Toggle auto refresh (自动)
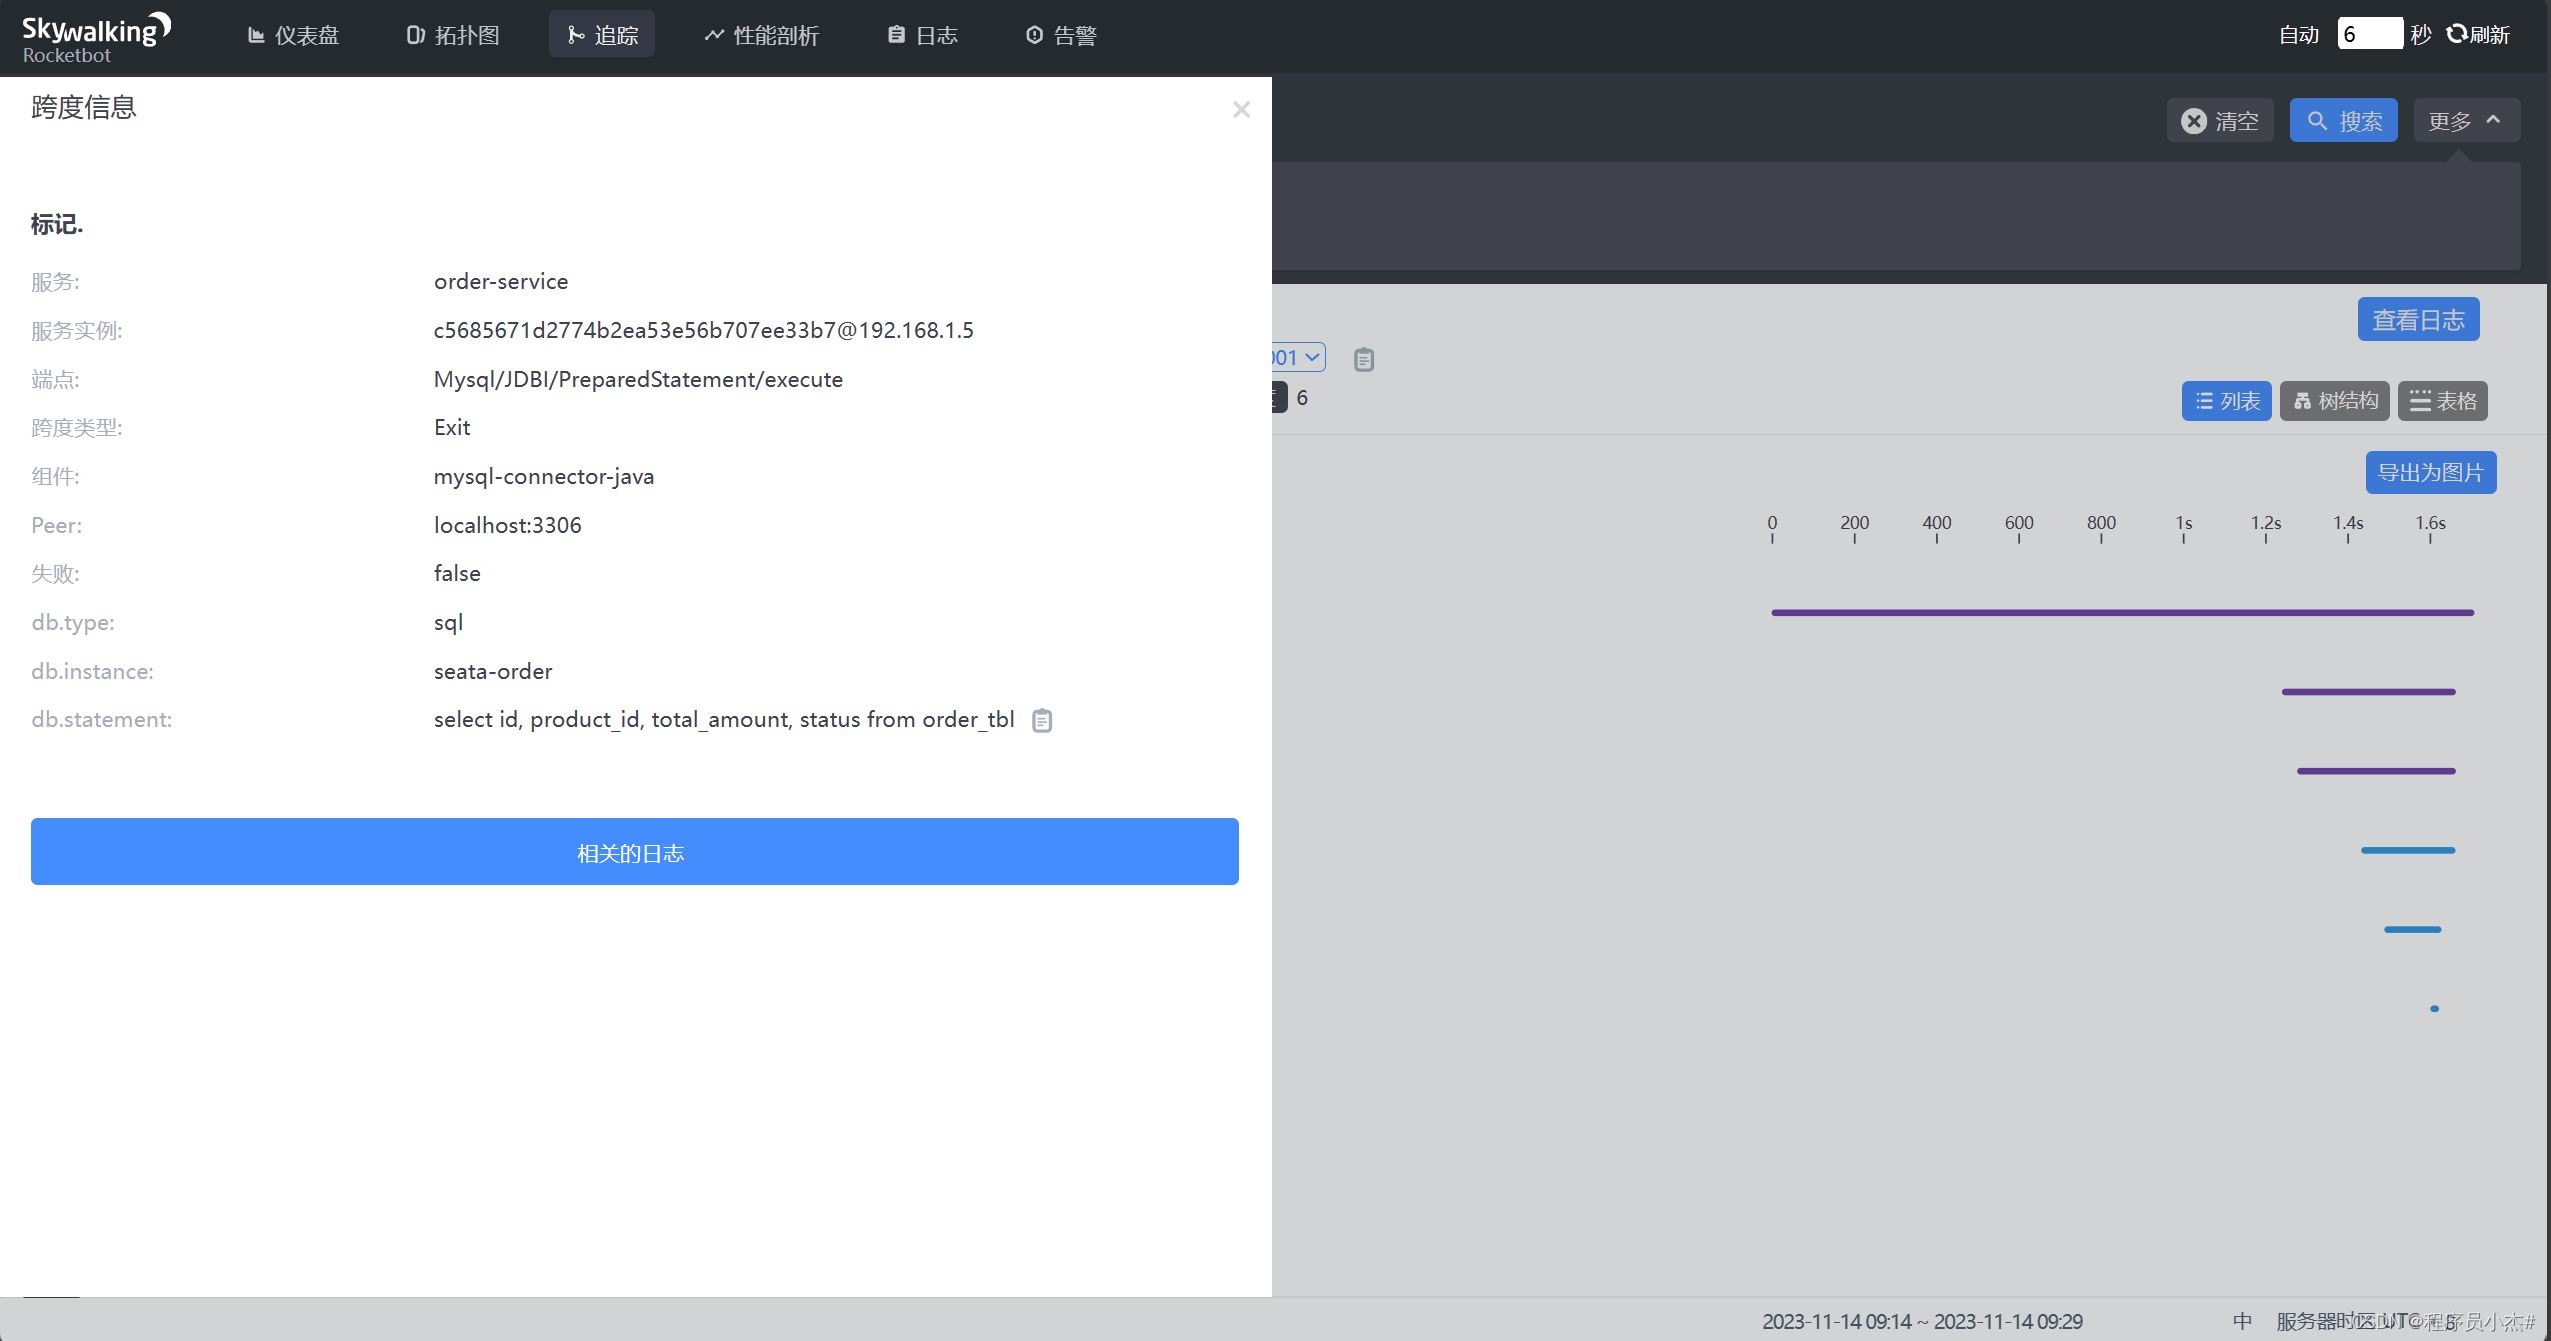Screen dimensions: 2551x1341 click(x=2298, y=35)
